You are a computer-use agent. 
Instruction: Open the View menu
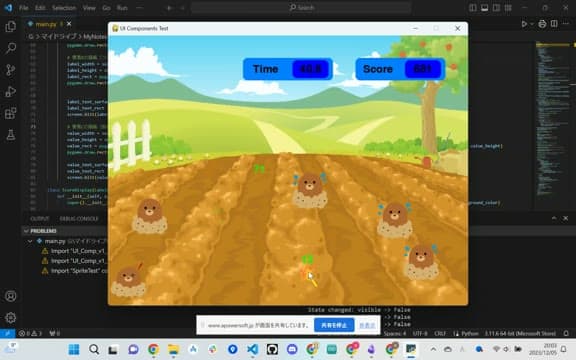[89, 8]
